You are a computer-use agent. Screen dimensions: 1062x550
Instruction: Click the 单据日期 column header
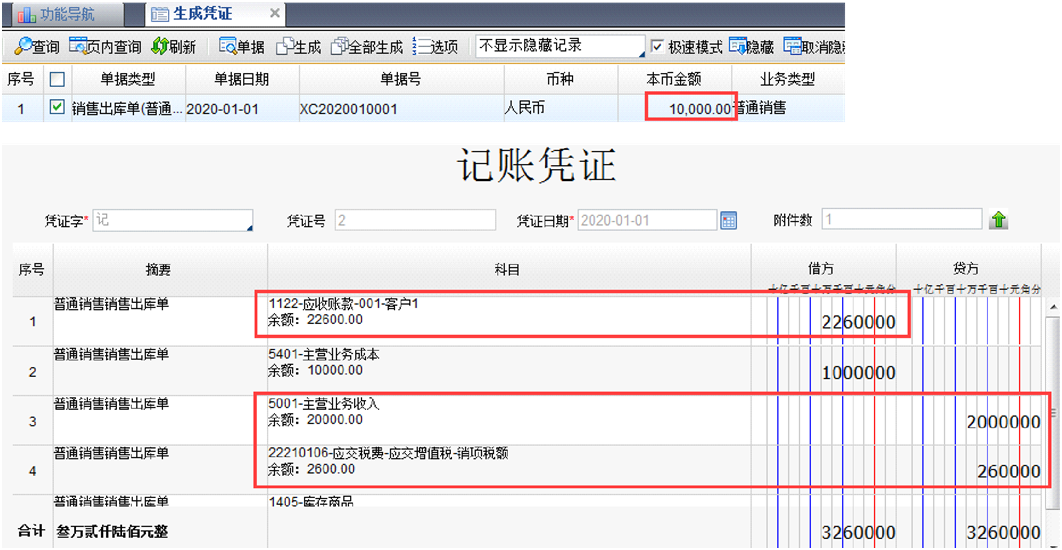click(242, 79)
